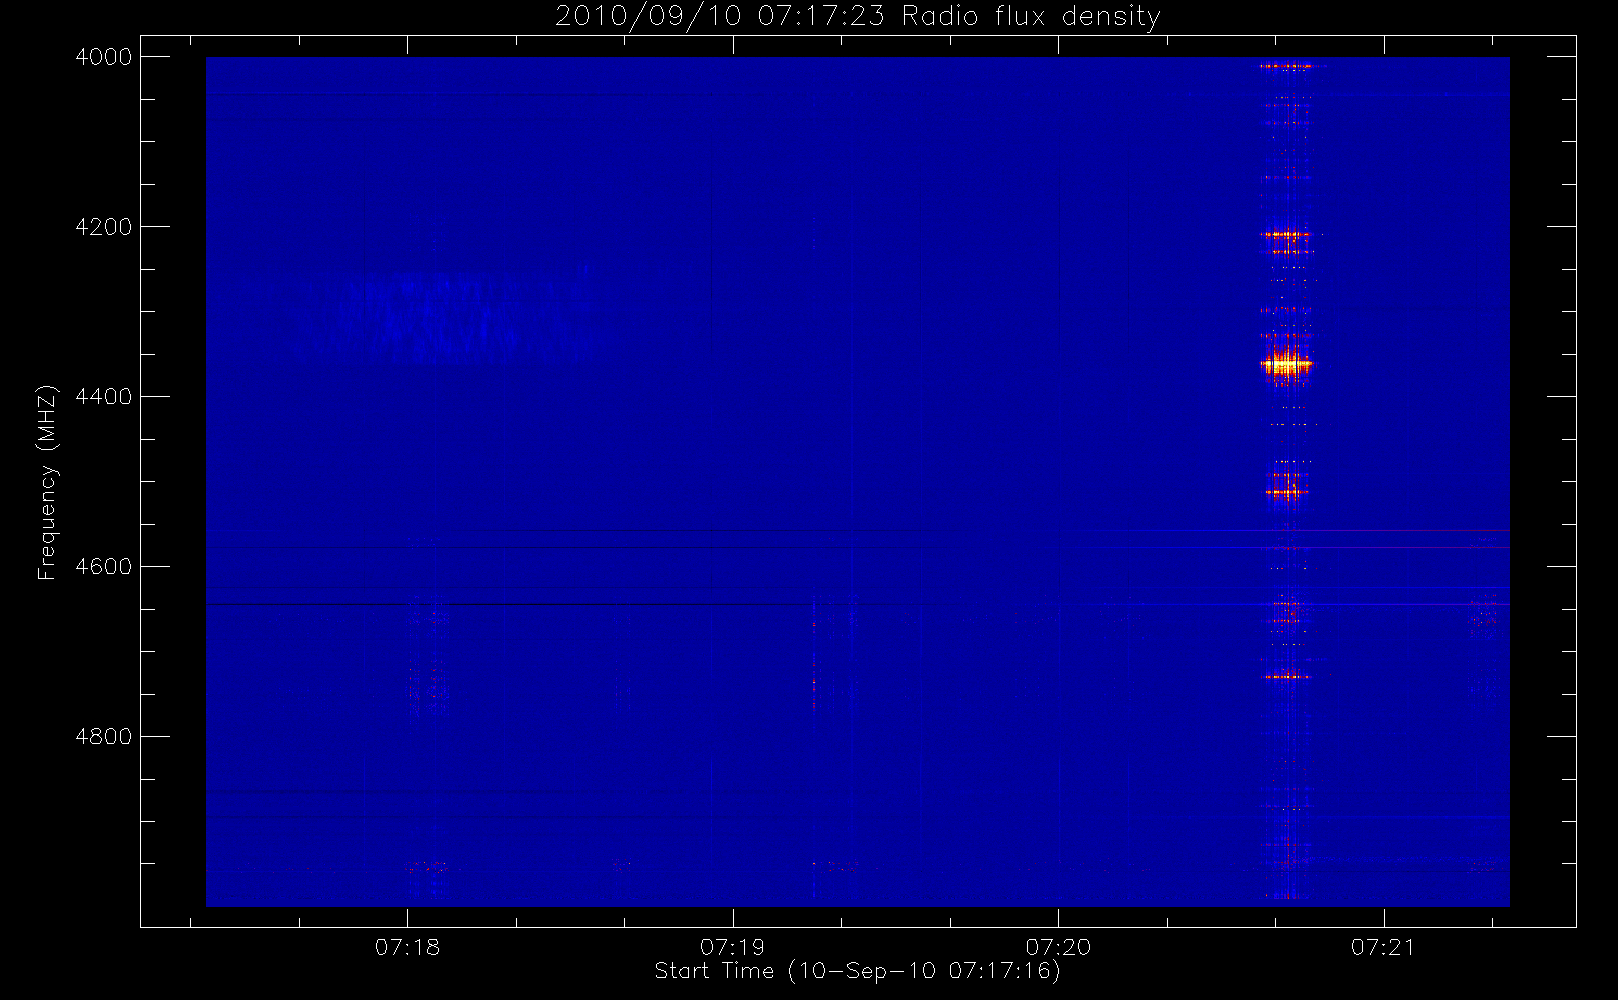The width and height of the screenshot is (1618, 1000).
Task: Click the 4200 frequency tick label
Action: [104, 227]
